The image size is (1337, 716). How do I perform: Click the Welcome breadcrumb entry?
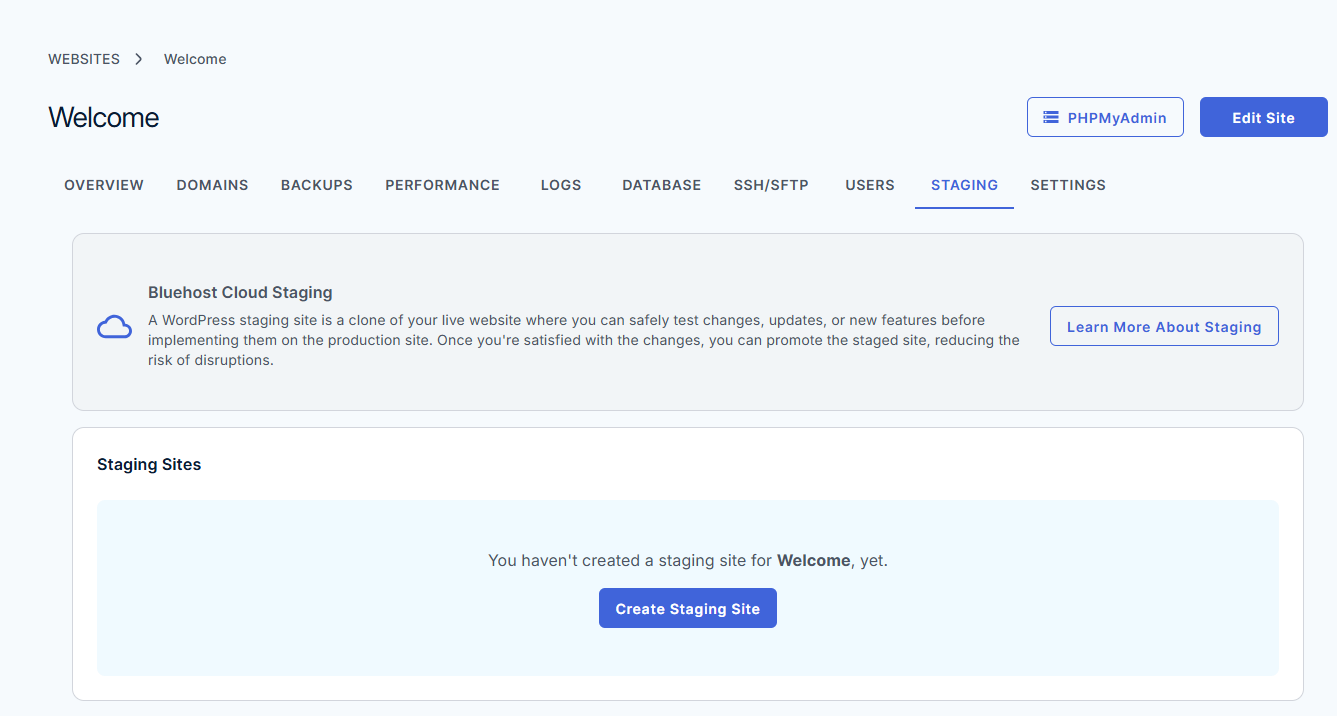[195, 59]
